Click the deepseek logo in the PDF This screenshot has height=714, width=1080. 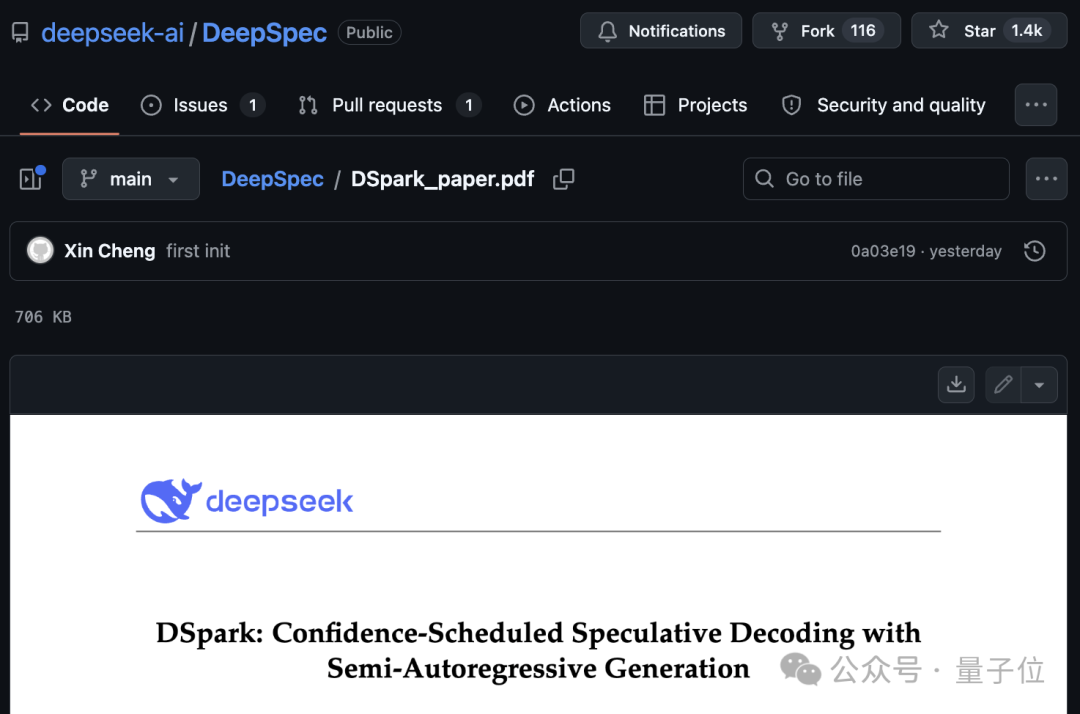click(x=247, y=501)
